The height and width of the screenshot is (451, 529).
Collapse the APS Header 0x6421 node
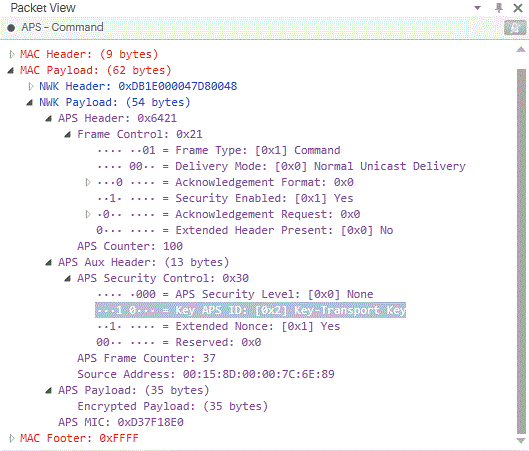pos(49,118)
